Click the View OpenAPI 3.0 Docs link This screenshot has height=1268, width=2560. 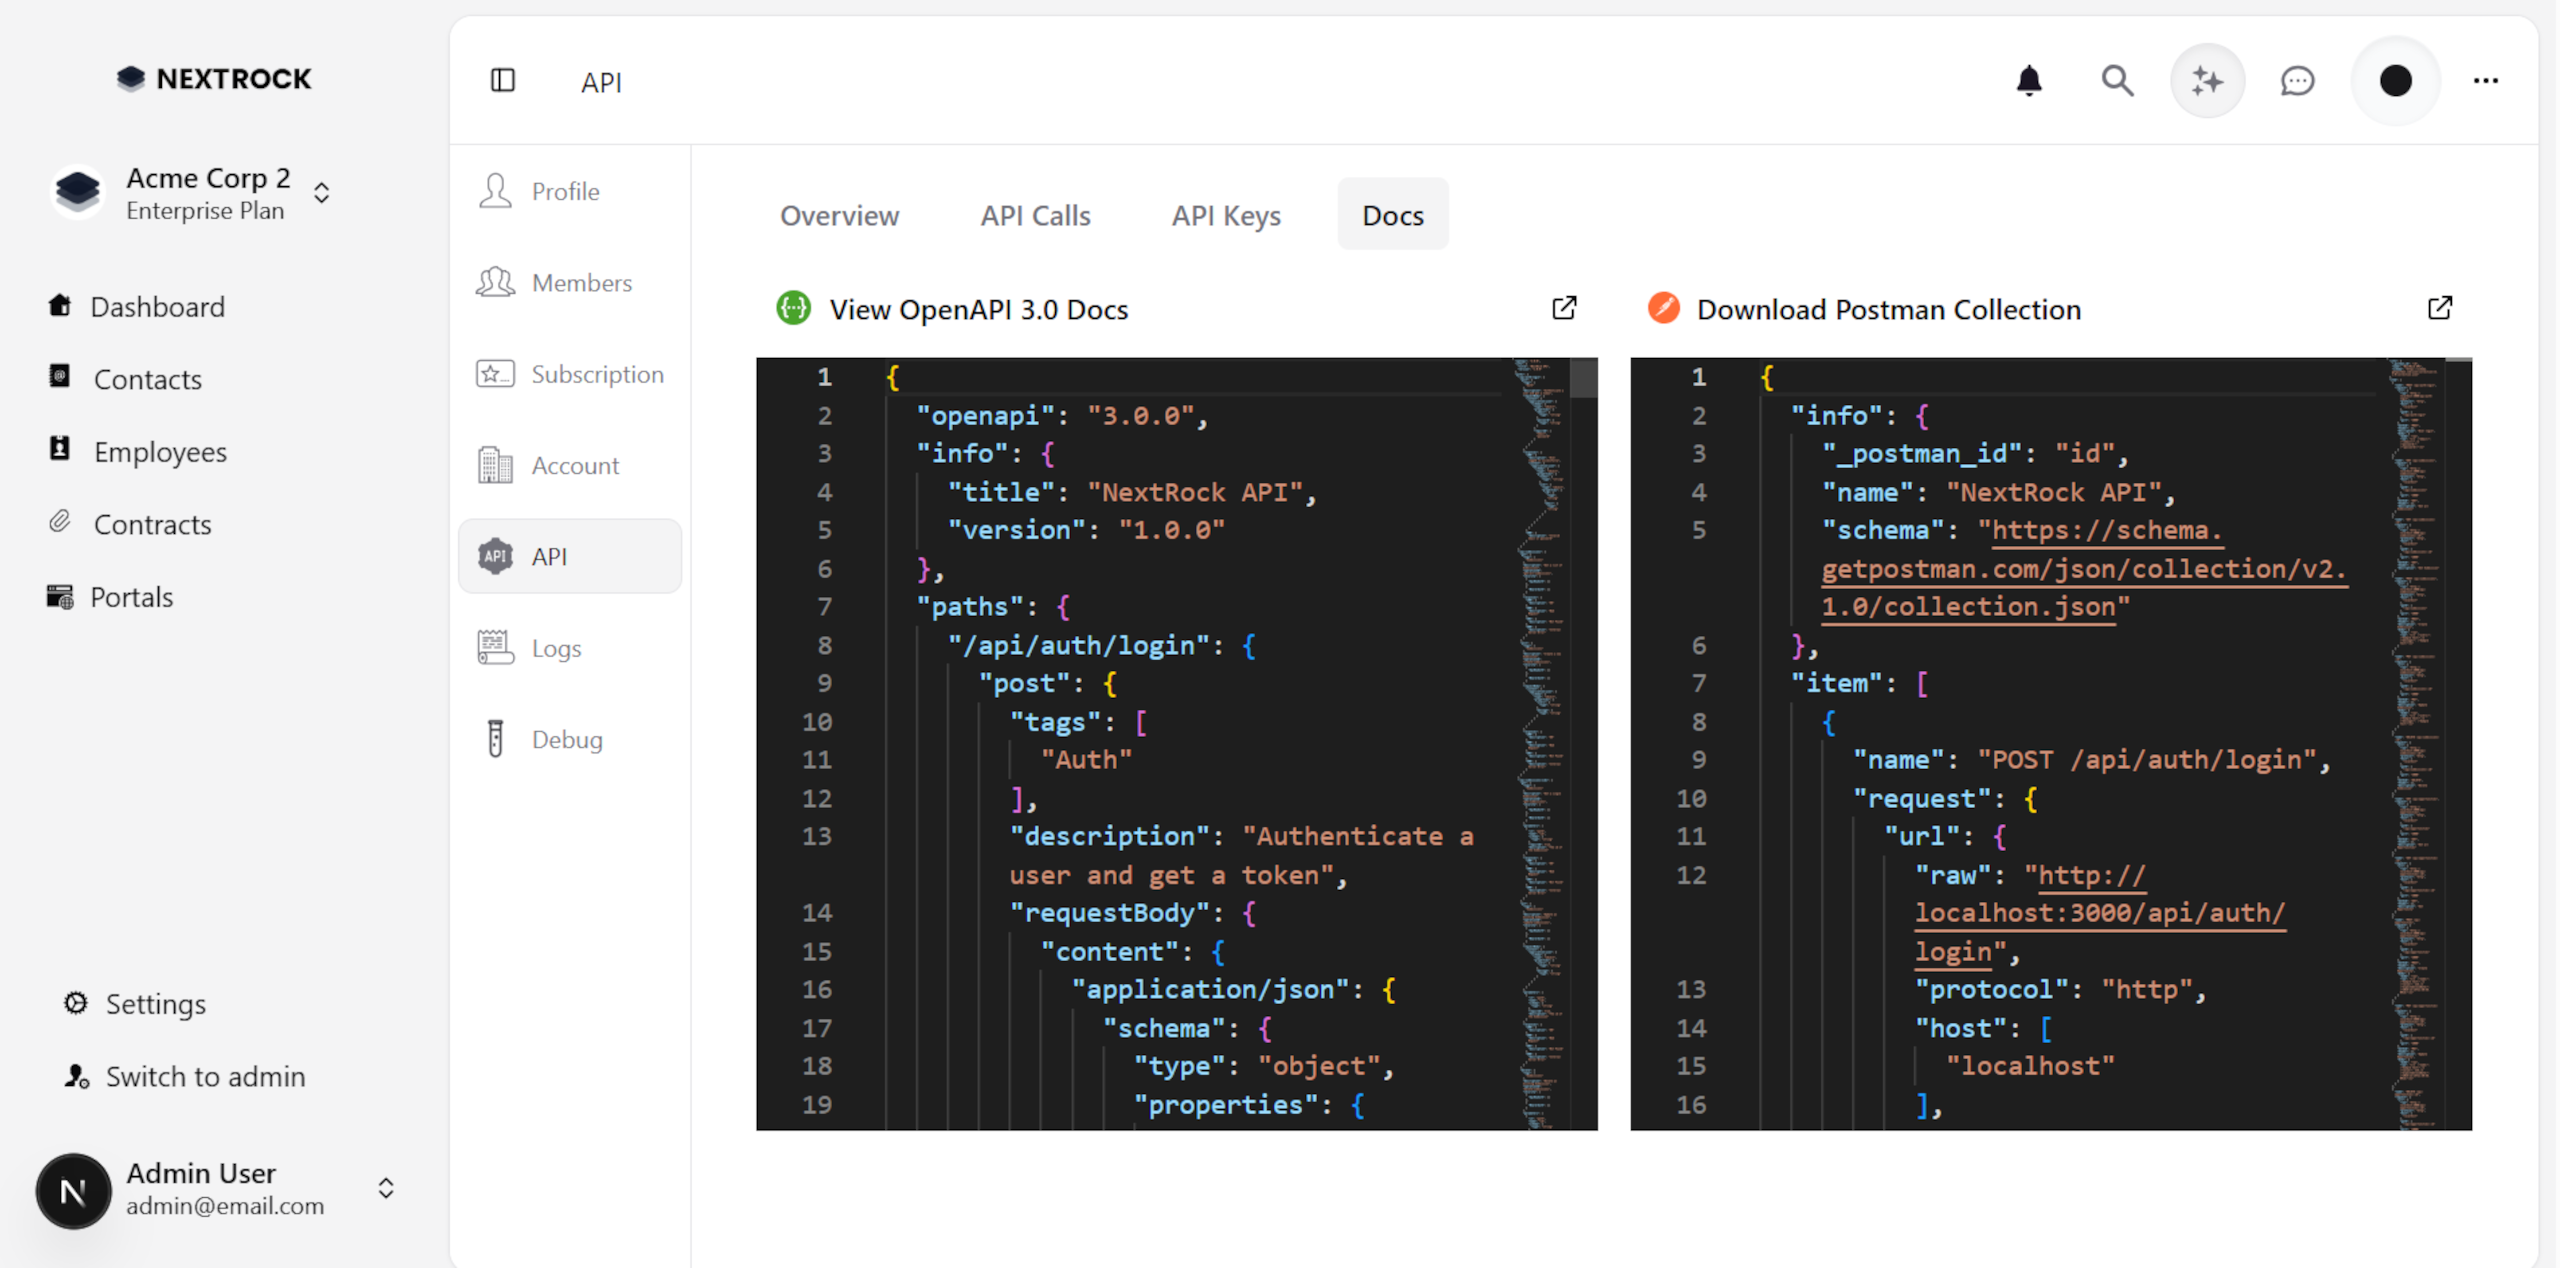coord(978,309)
